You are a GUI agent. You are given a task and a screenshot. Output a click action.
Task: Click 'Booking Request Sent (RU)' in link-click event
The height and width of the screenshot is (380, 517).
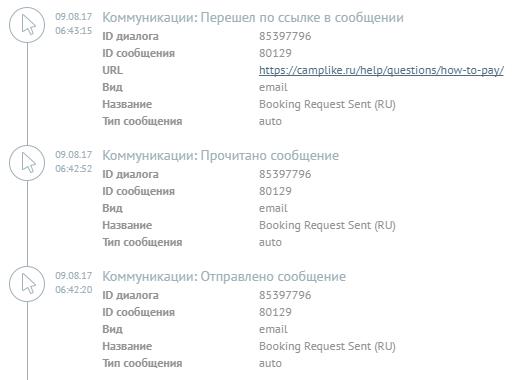coord(327,104)
